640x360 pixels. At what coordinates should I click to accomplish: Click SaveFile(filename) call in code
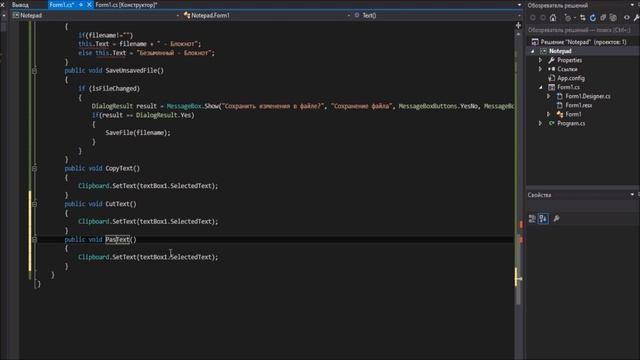(x=138, y=133)
